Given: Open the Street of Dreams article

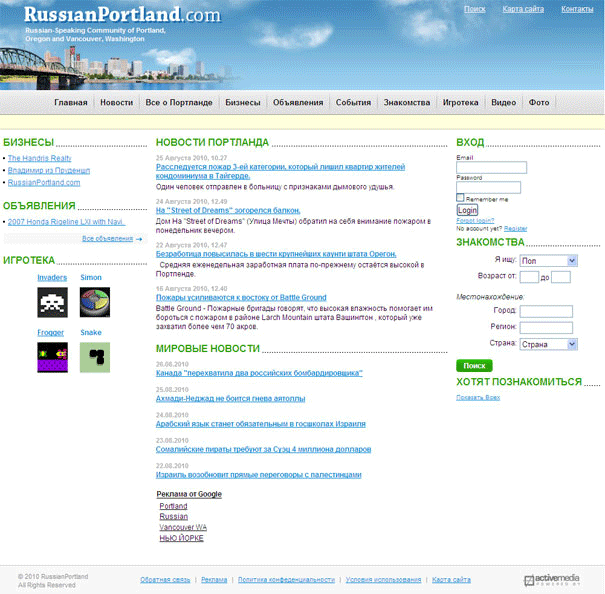Looking at the screenshot, I should click(x=228, y=211).
